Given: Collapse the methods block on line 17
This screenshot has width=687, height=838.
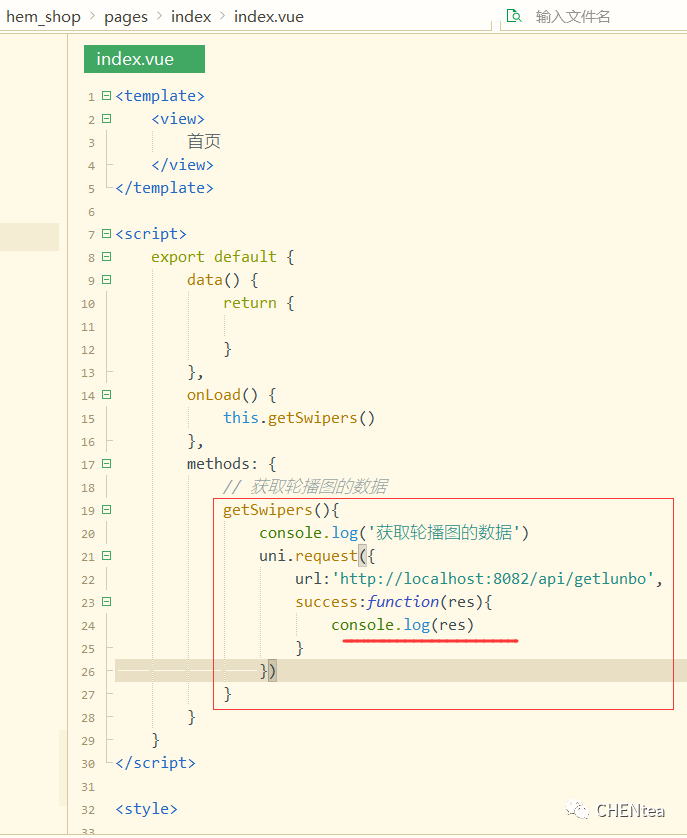Looking at the screenshot, I should point(106,463).
